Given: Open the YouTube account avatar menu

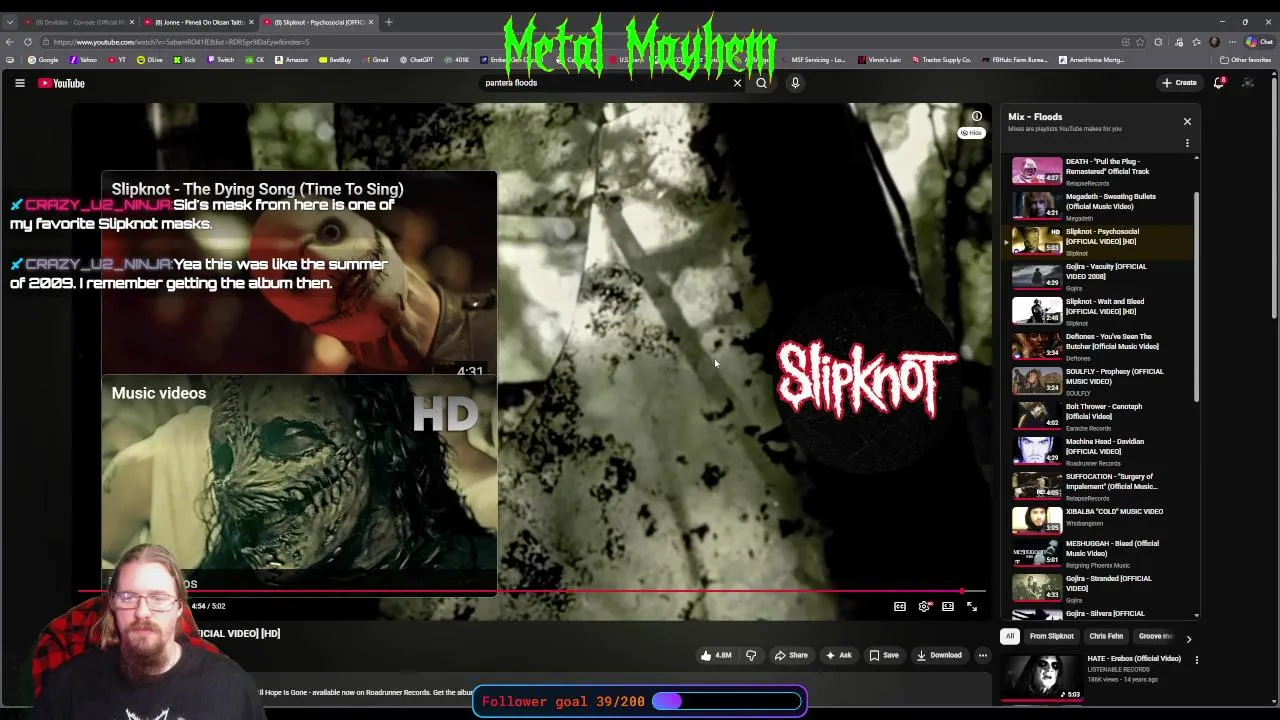Looking at the screenshot, I should point(1248,83).
